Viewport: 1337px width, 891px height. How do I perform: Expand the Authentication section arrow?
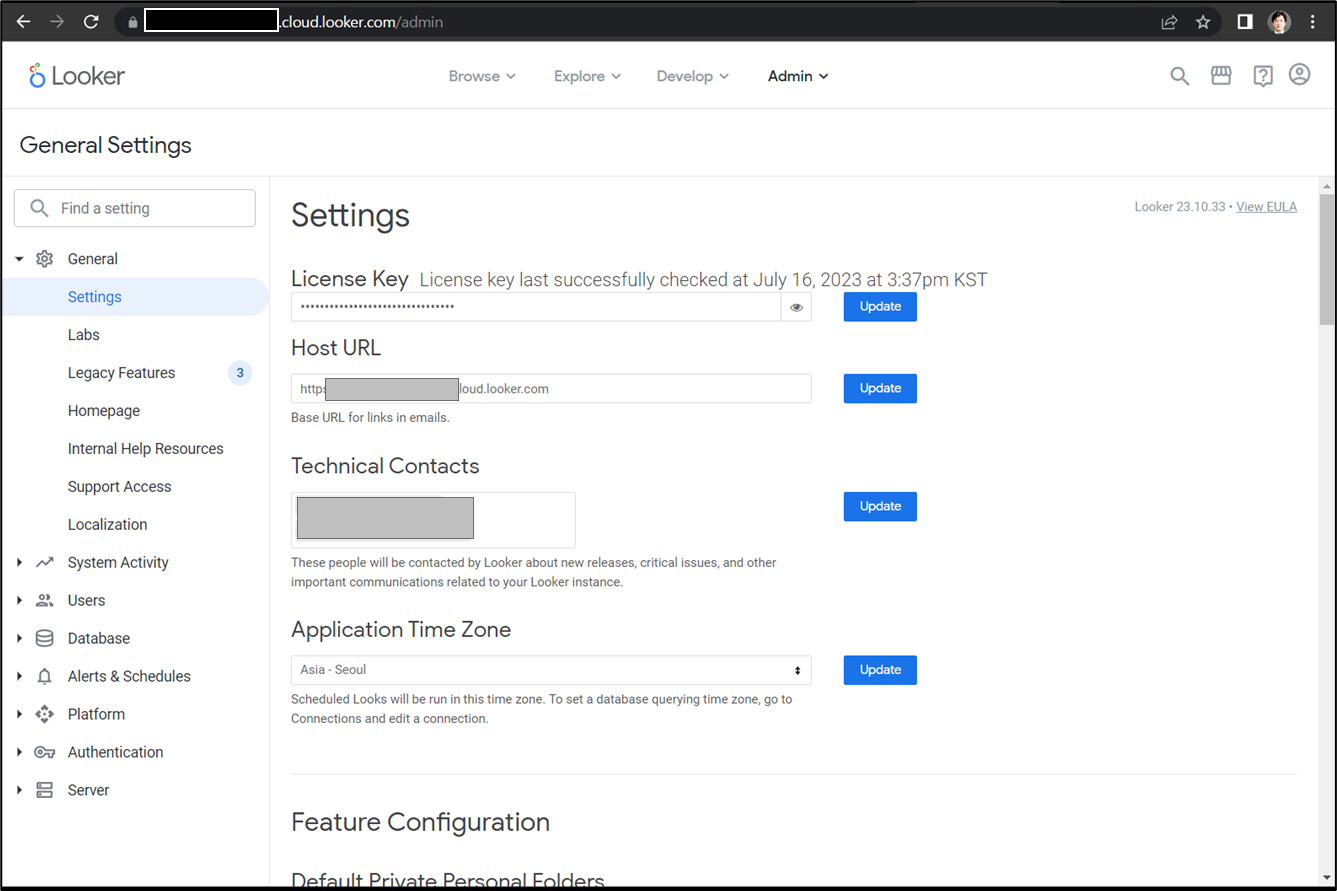click(x=19, y=752)
